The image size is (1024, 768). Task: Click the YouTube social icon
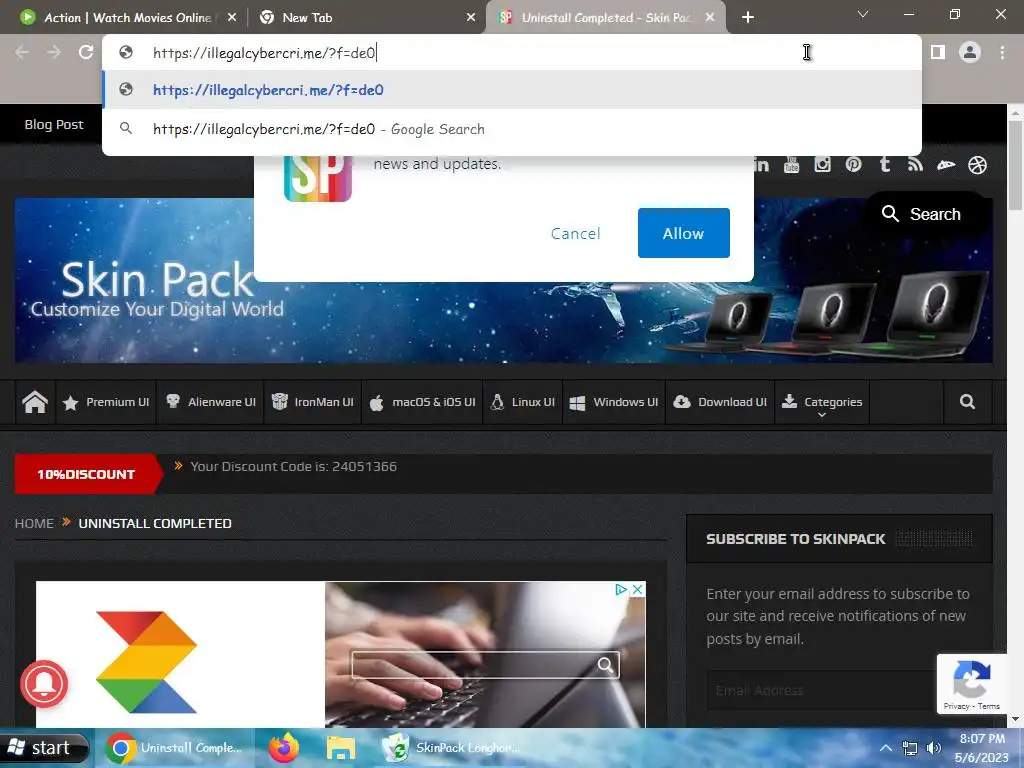click(x=792, y=165)
